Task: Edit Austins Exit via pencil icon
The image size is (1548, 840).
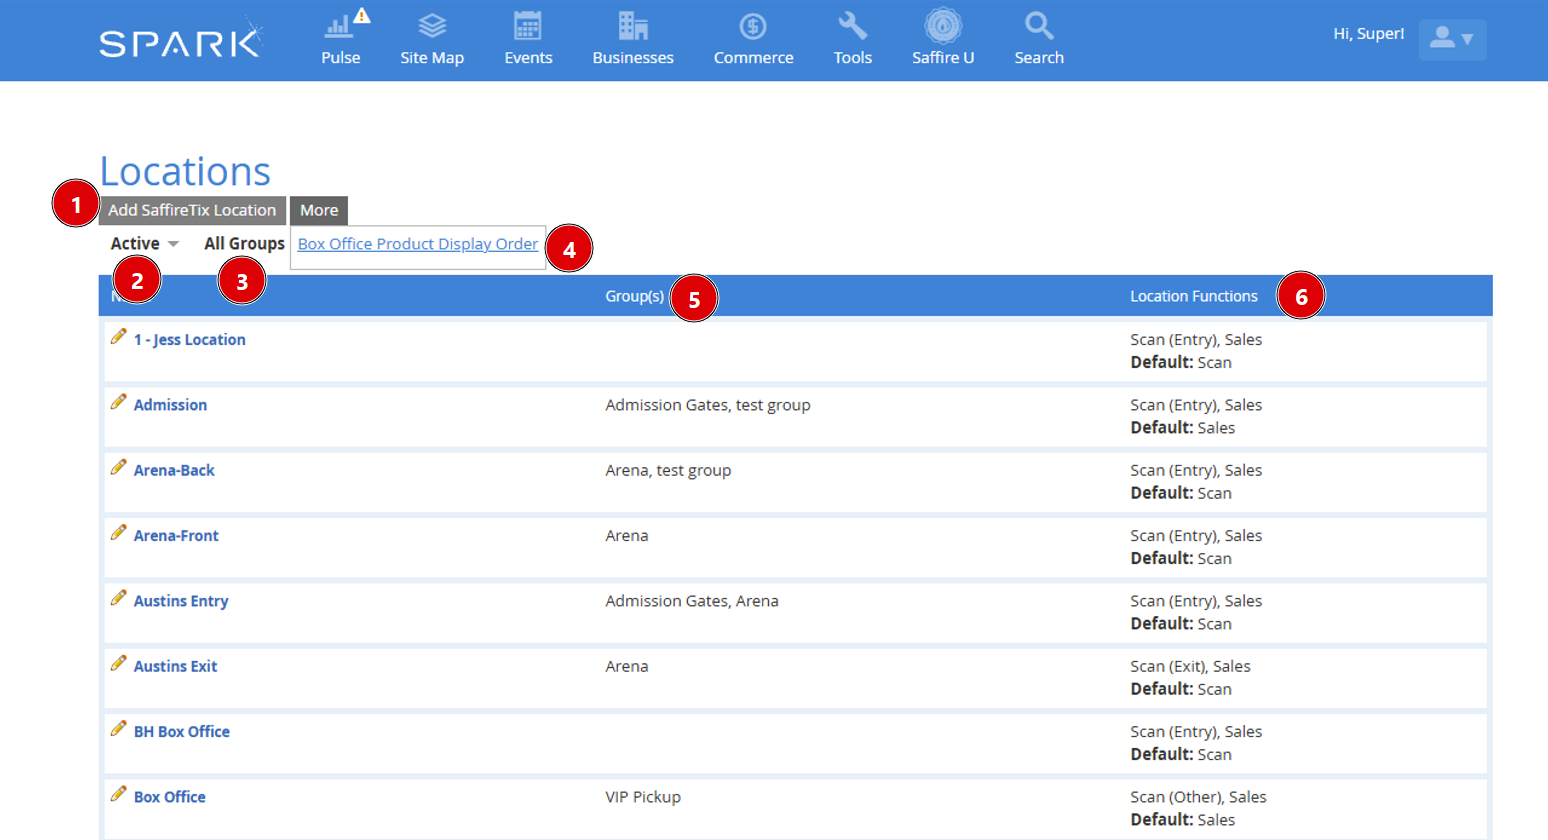Action: pyautogui.click(x=118, y=663)
